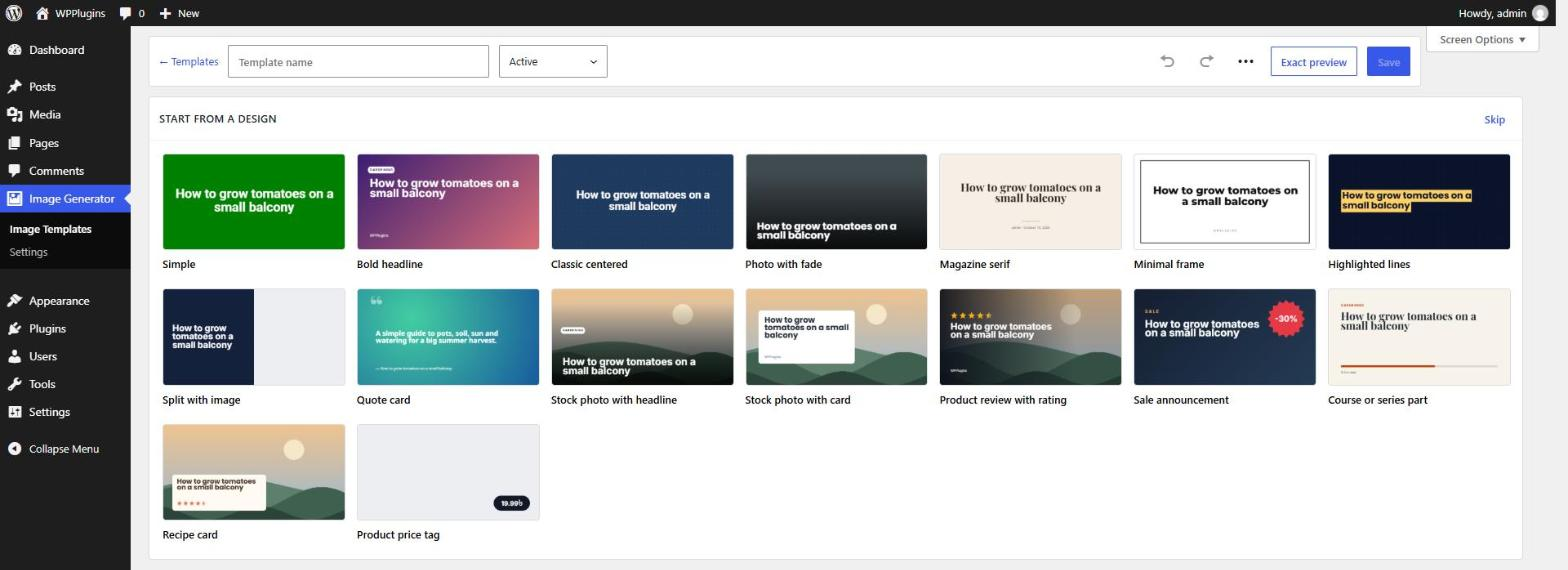Open the Active status dropdown

[553, 62]
